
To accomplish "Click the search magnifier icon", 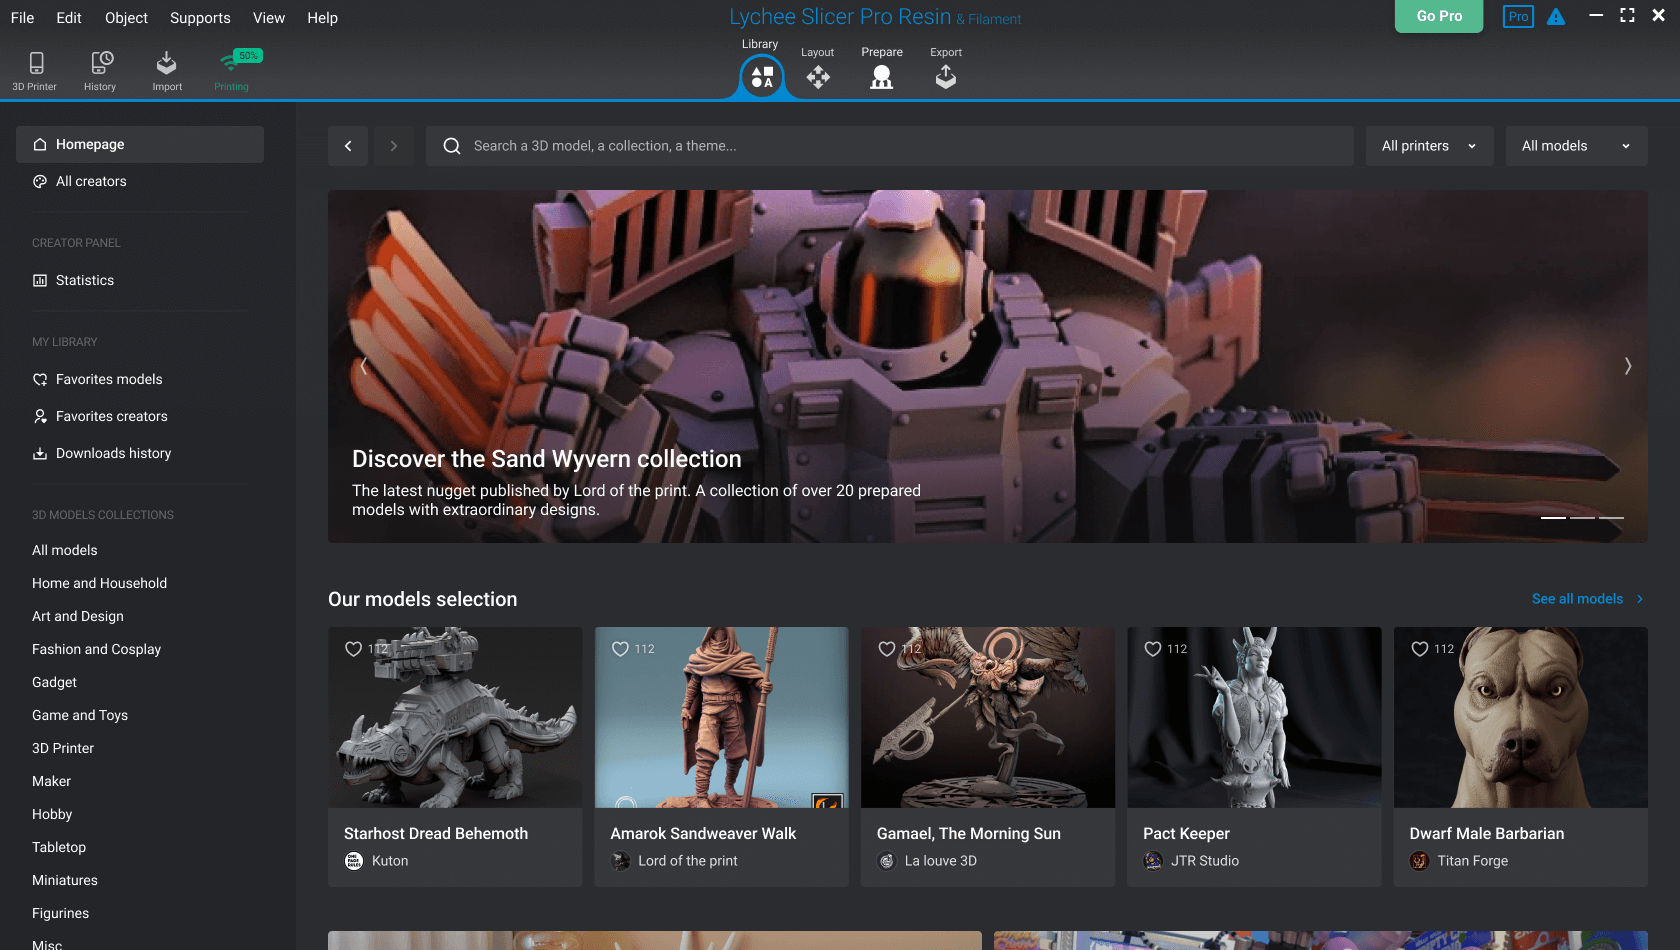I will click(452, 146).
